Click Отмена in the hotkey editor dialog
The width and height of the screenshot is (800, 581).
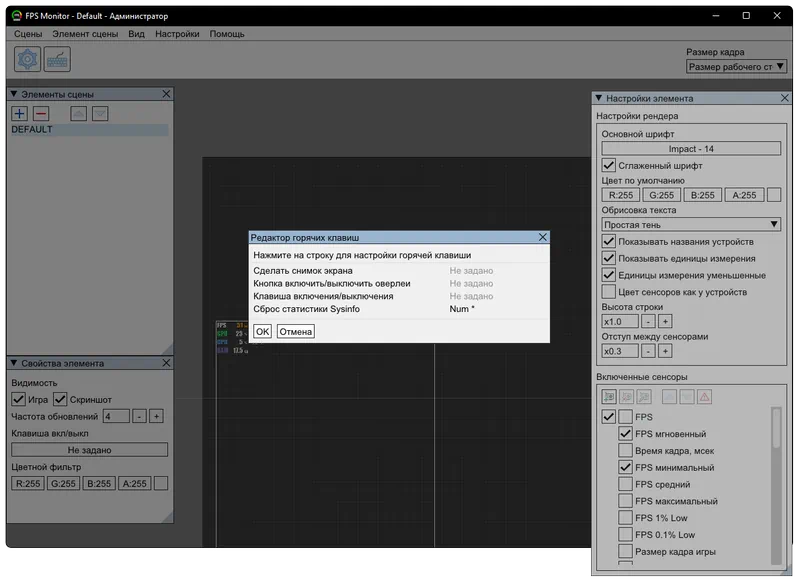coord(295,331)
